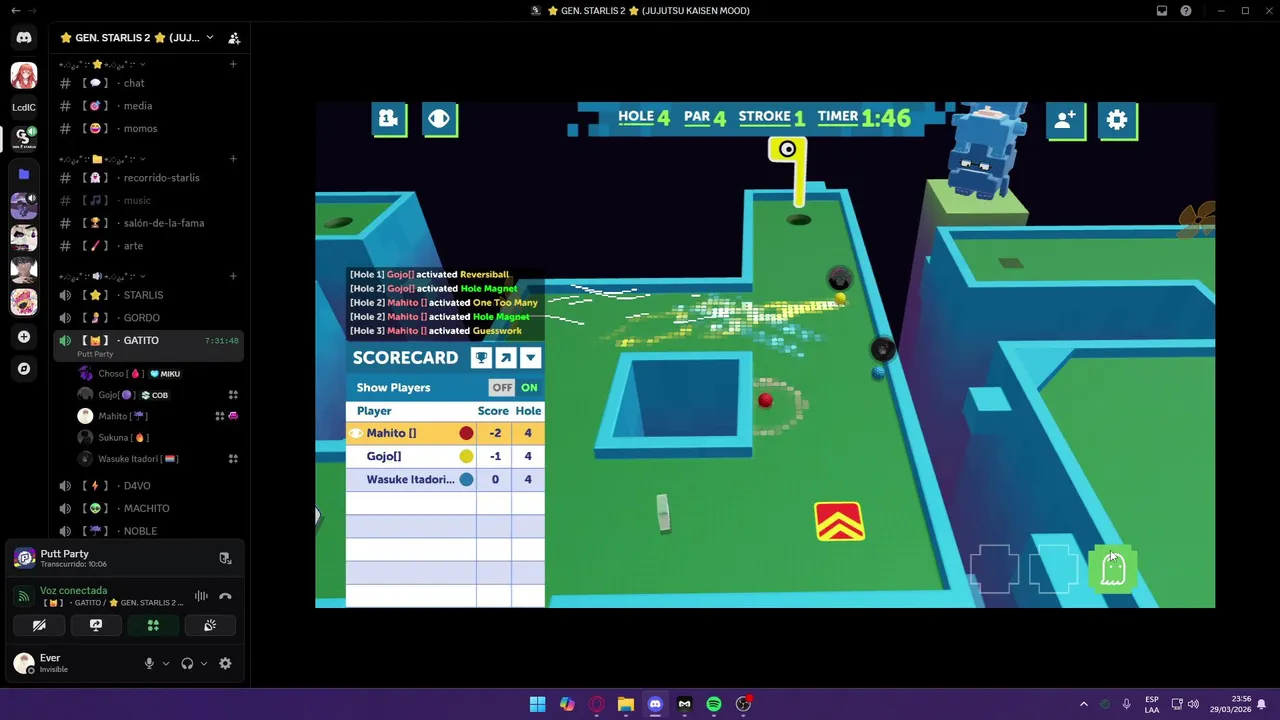Disconnect from voice with hang-up icon
Image resolution: width=1280 pixels, height=720 pixels.
click(x=225, y=597)
